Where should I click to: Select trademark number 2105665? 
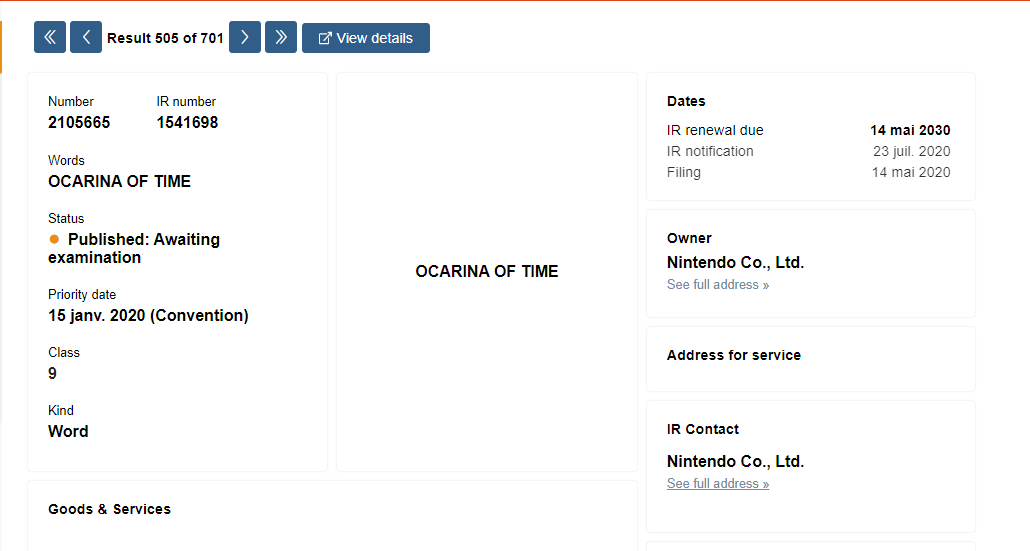point(79,123)
